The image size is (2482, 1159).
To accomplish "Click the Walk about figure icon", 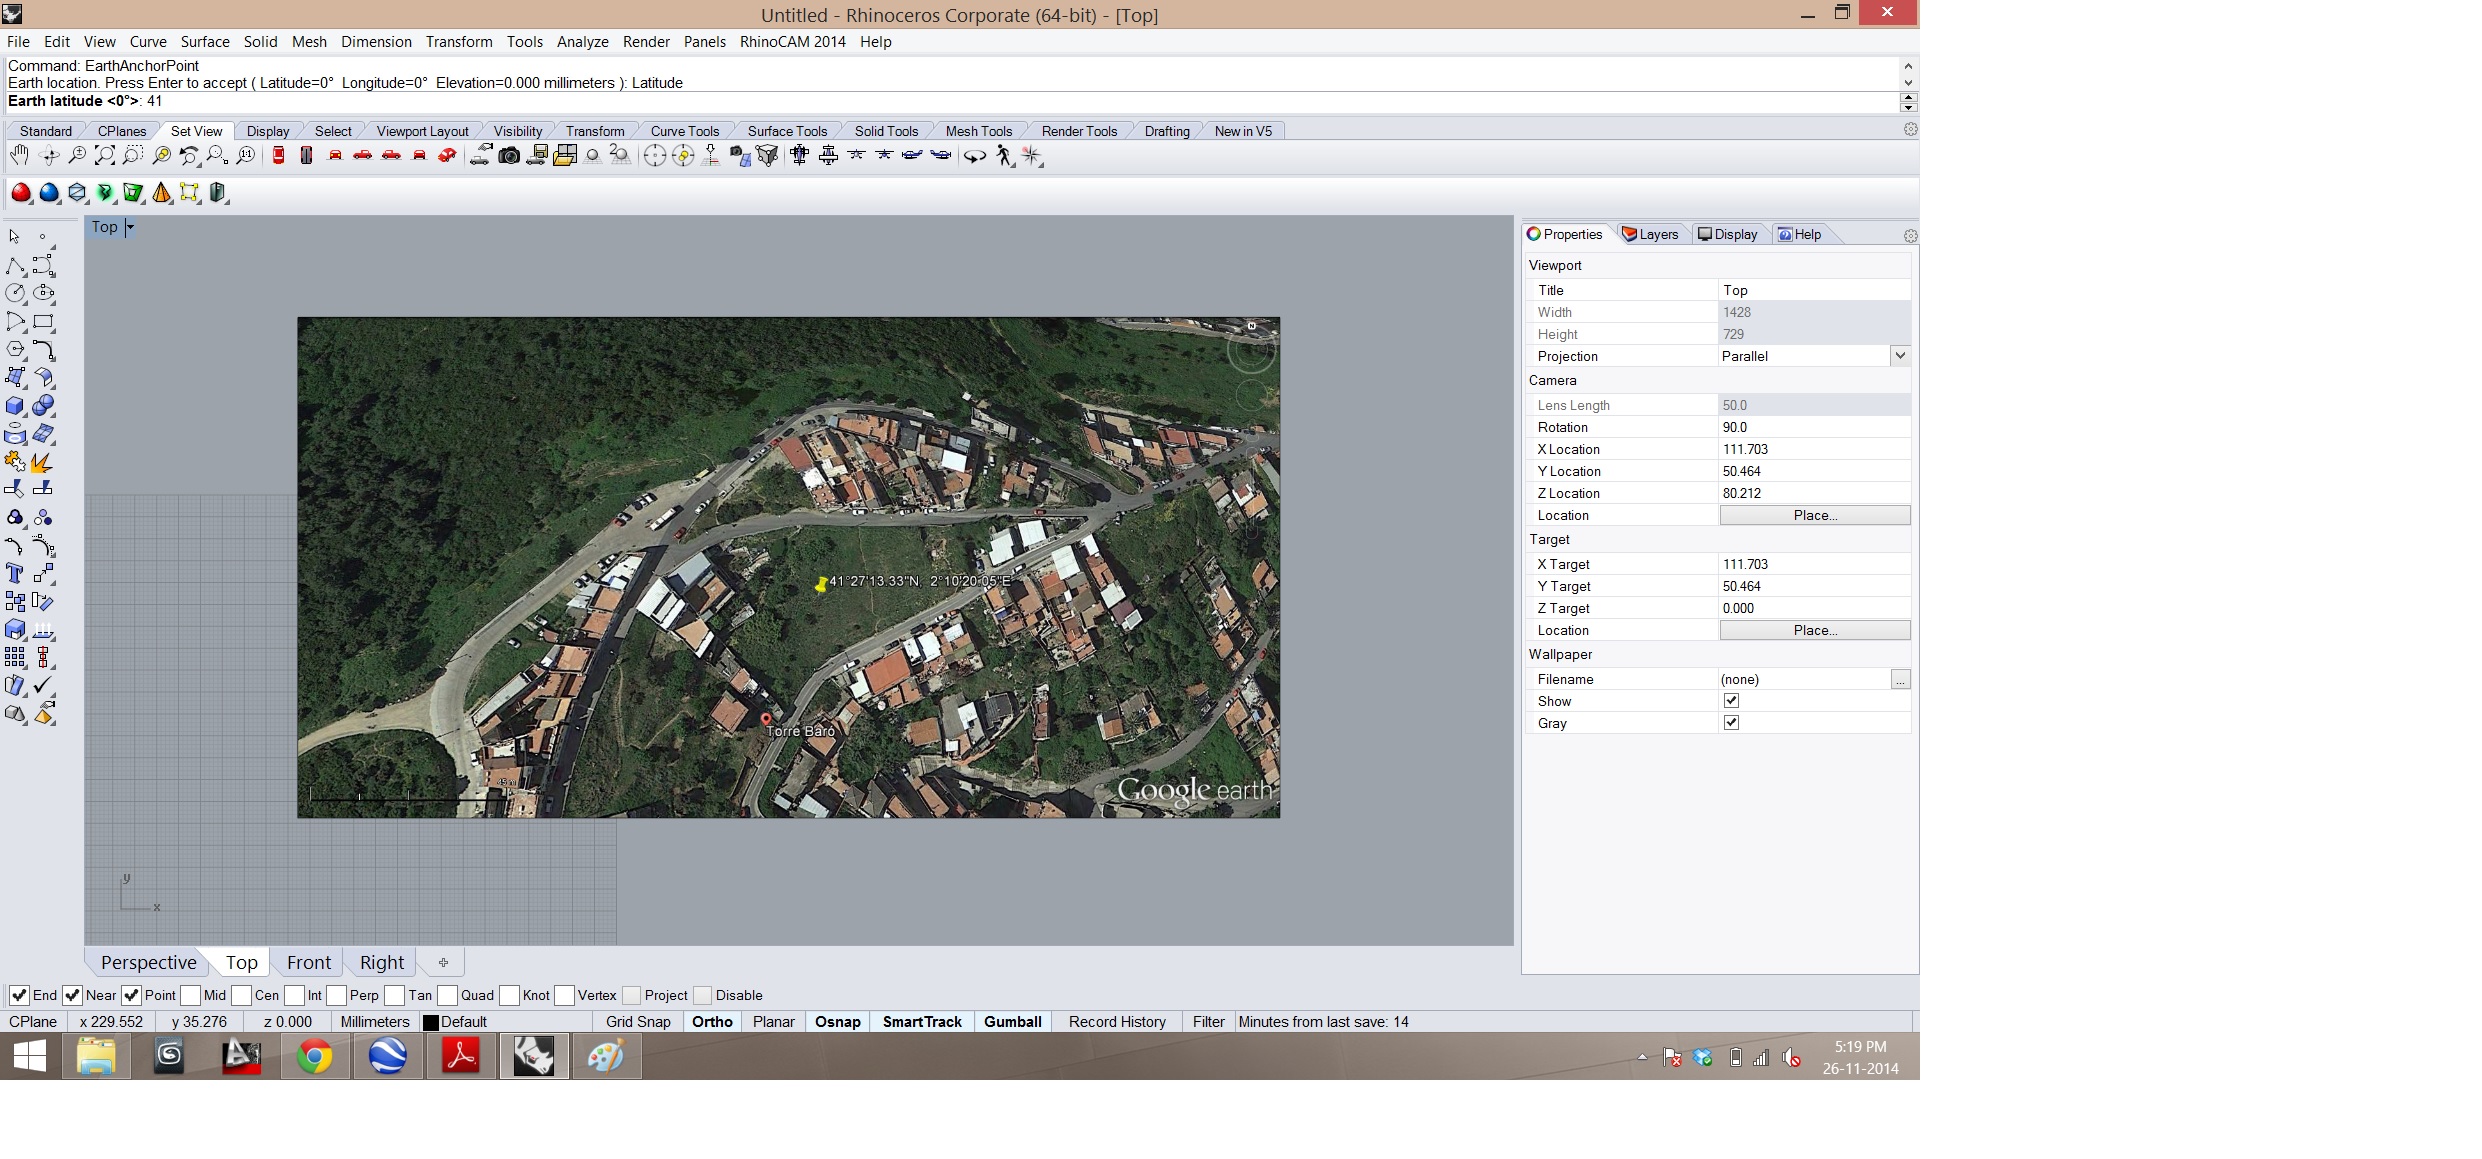I will 1004,155.
